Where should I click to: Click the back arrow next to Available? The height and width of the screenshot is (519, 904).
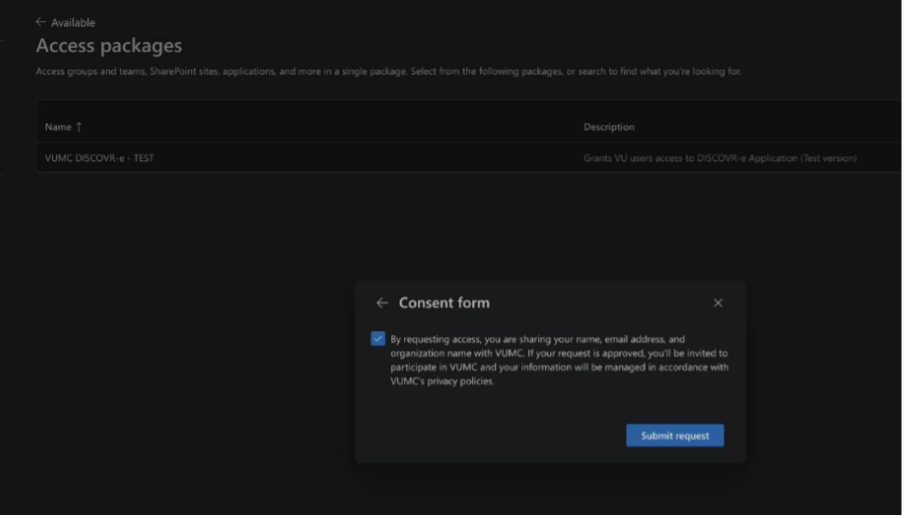40,22
